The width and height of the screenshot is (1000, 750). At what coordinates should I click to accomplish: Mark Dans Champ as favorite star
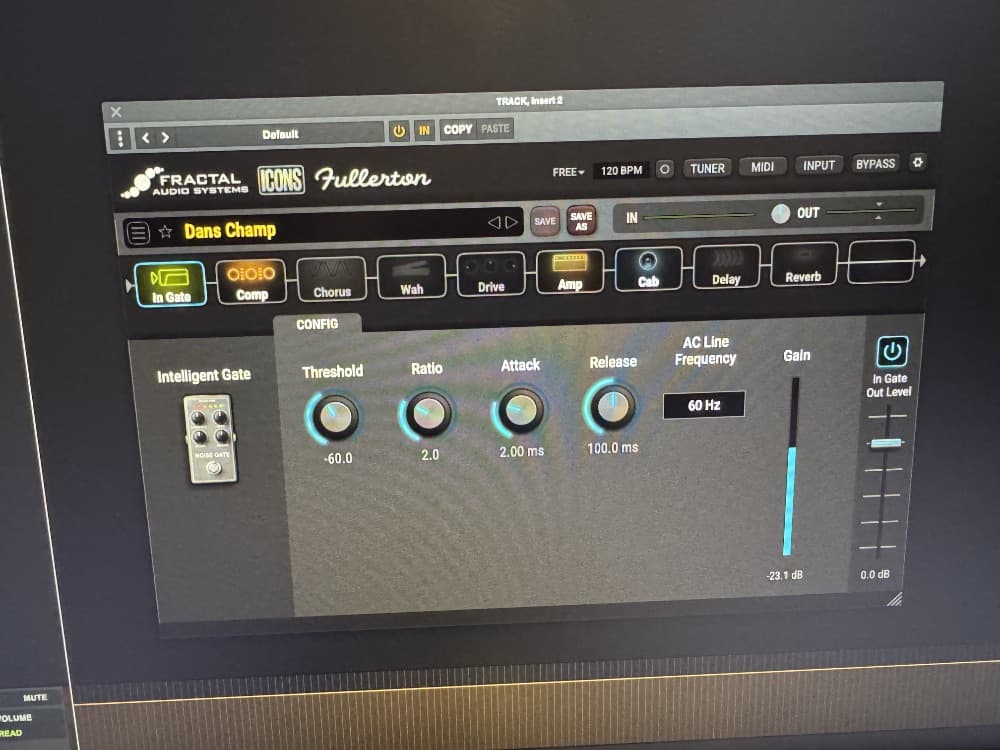(165, 232)
